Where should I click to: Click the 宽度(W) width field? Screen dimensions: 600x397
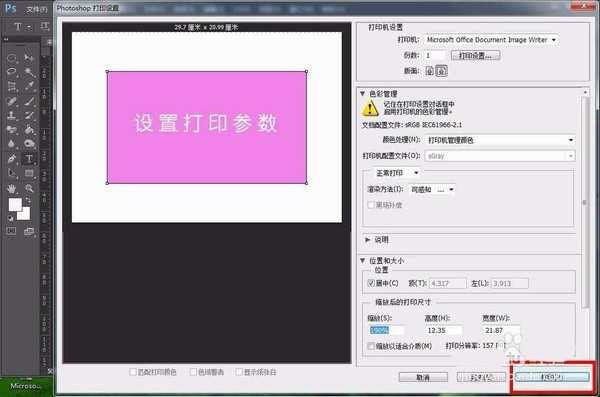[x=501, y=330]
